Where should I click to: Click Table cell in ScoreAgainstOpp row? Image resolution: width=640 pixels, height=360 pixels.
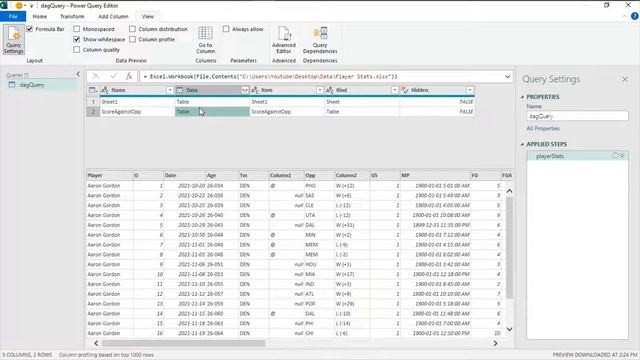click(212, 111)
